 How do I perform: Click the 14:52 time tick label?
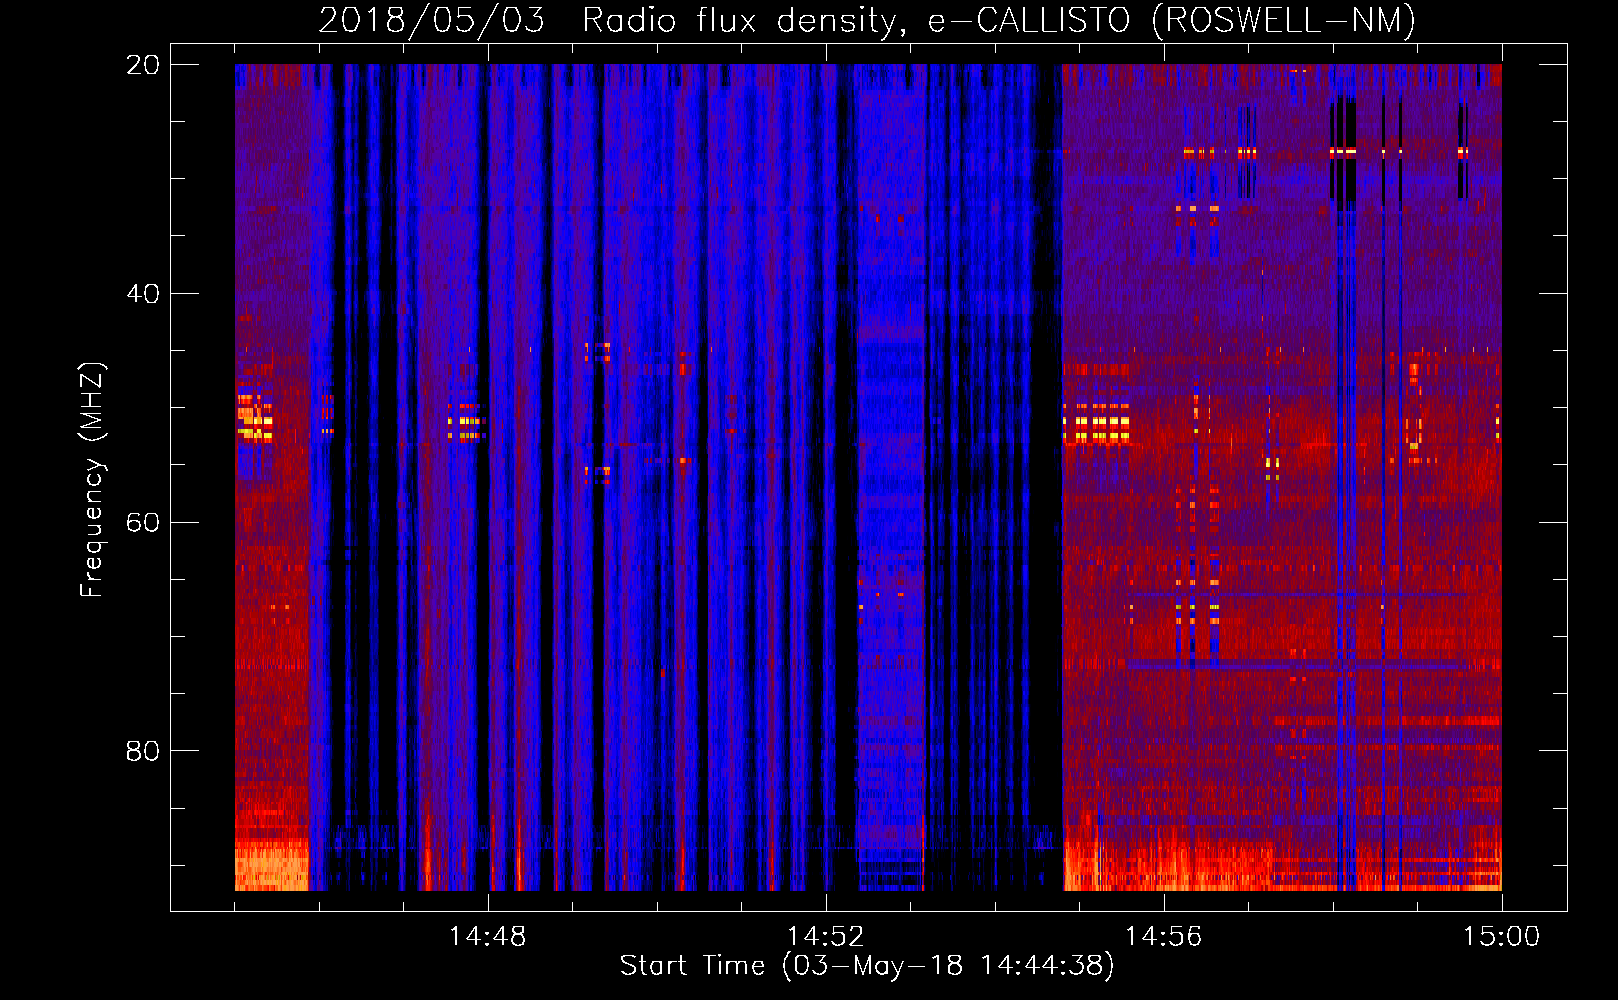click(x=825, y=937)
